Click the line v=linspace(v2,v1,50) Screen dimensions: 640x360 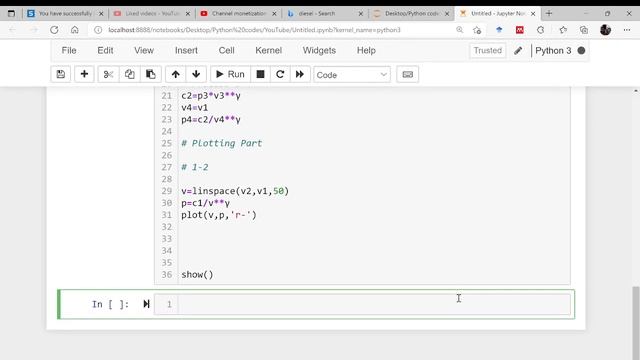[x=235, y=191]
